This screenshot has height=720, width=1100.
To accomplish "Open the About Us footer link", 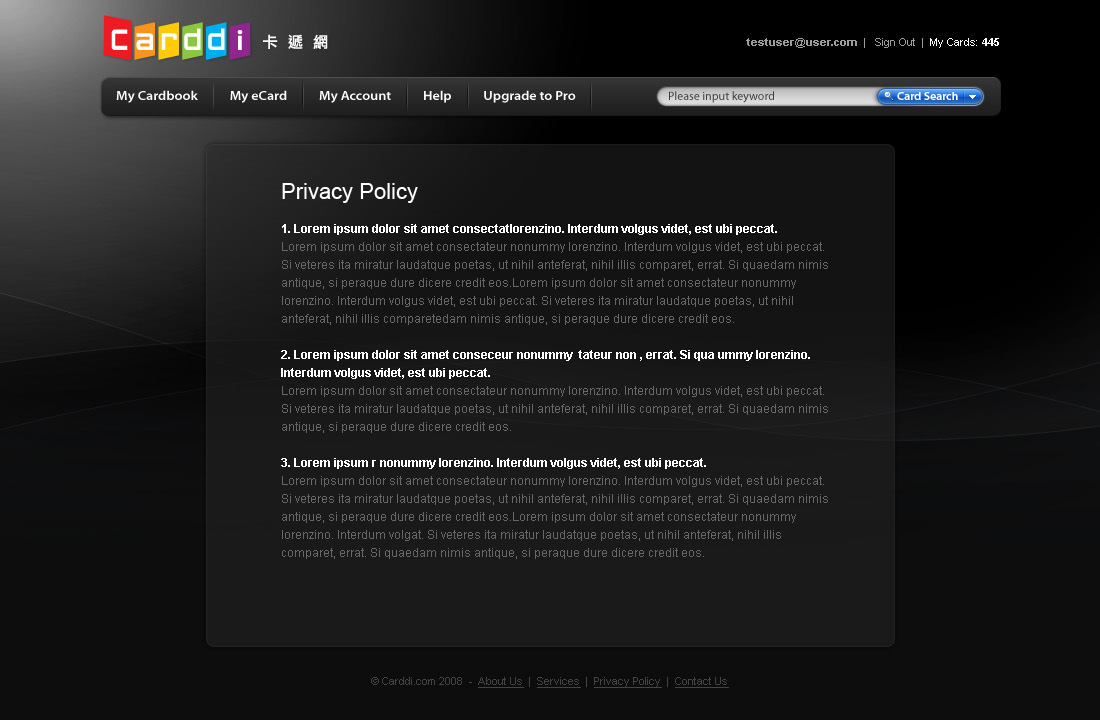I will click(500, 682).
